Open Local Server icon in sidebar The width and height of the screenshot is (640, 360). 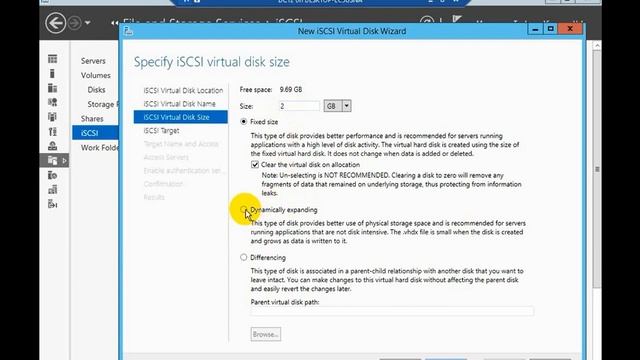52,73
